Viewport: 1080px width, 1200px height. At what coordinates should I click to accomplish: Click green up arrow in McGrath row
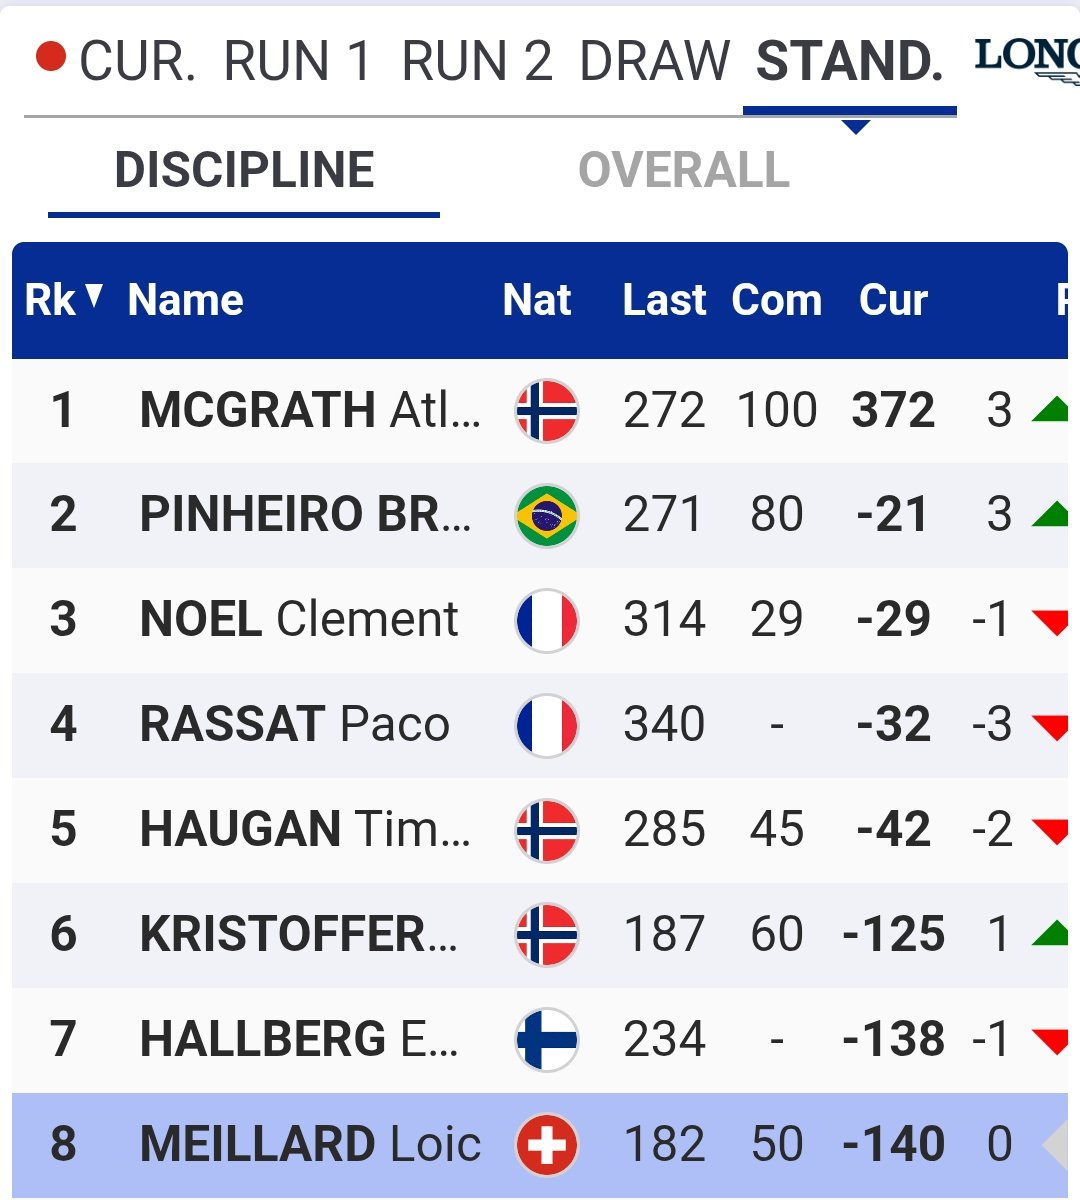click(x=1050, y=409)
